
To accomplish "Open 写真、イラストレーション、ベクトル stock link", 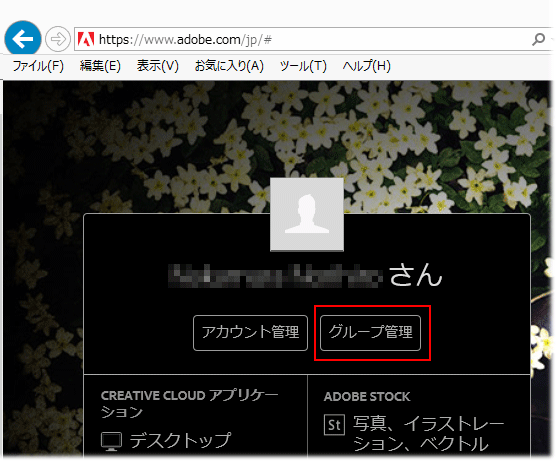I will (428, 434).
